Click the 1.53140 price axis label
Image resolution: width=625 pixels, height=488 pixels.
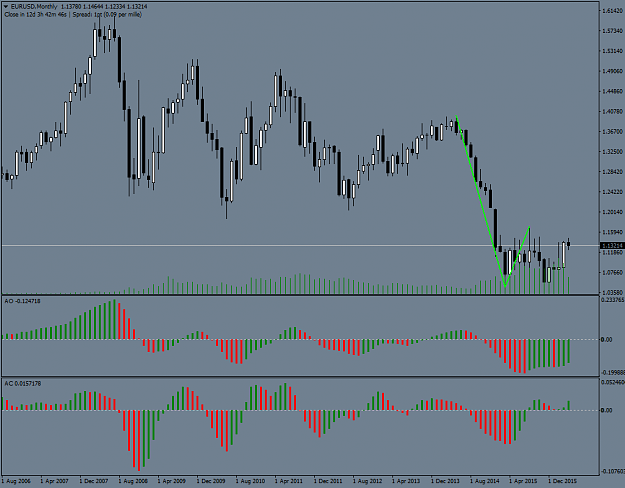point(613,51)
